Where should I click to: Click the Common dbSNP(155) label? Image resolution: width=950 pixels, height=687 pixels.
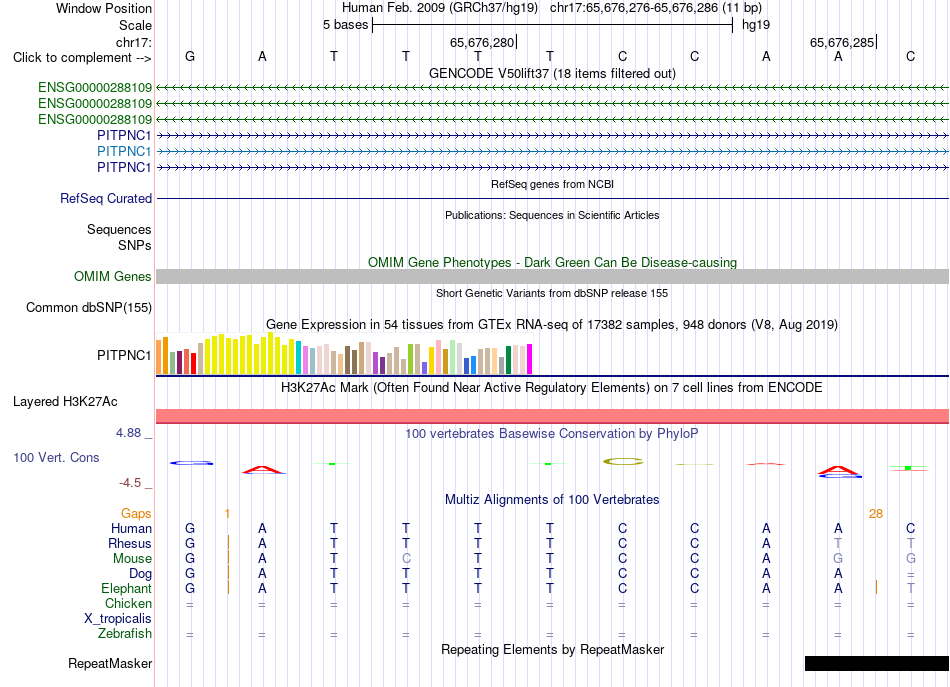tap(88, 307)
